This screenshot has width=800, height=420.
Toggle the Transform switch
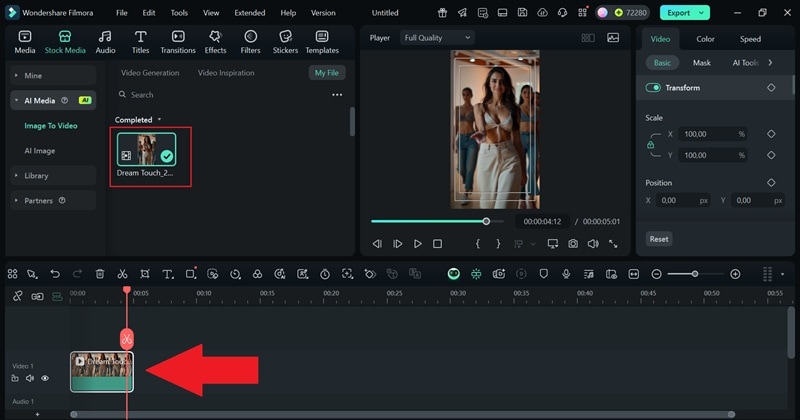click(x=653, y=88)
